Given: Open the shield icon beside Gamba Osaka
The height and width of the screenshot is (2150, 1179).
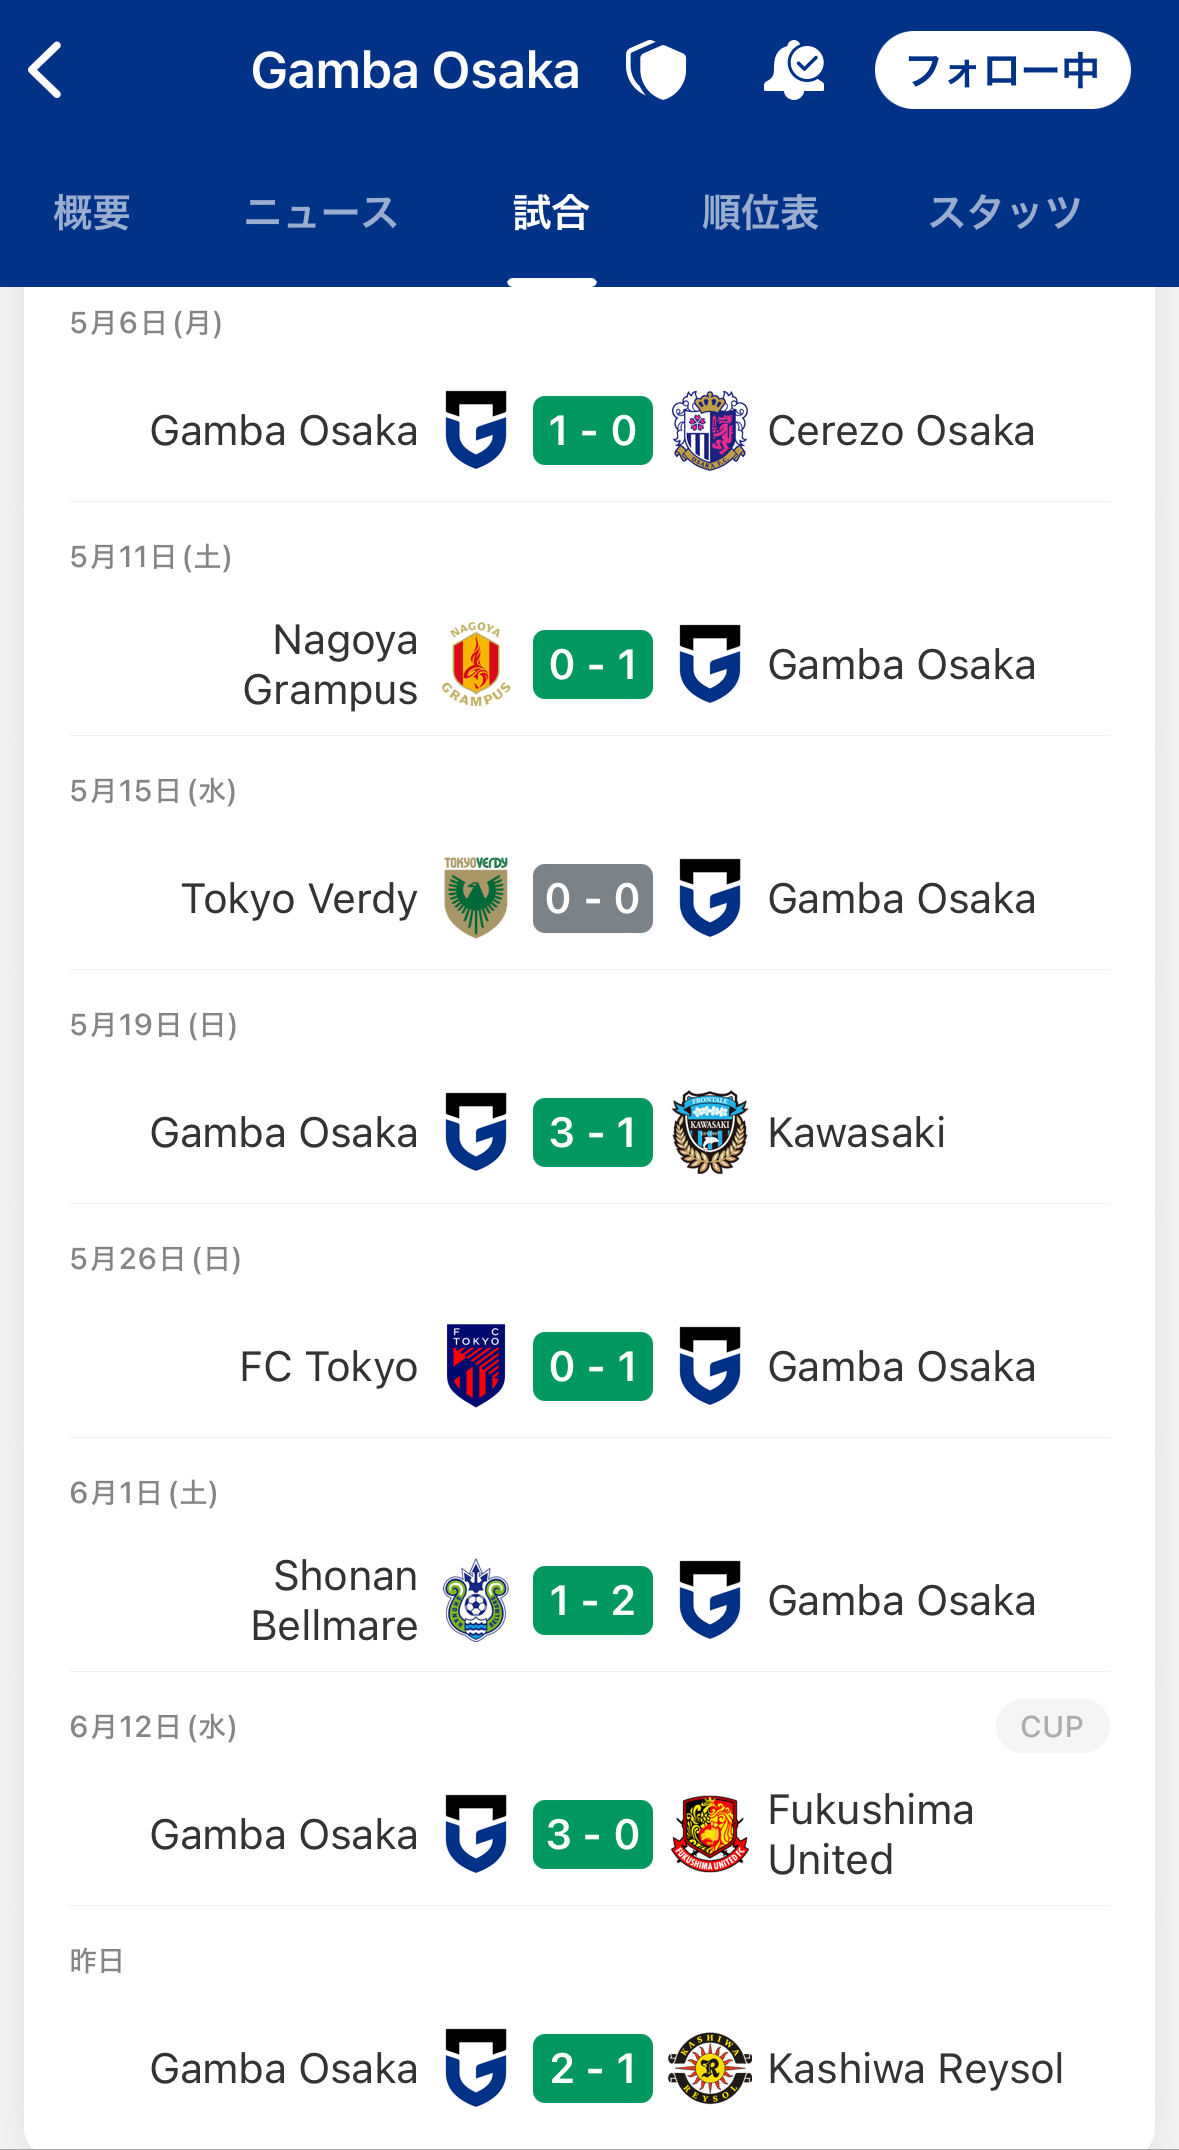Looking at the screenshot, I should pyautogui.click(x=656, y=70).
